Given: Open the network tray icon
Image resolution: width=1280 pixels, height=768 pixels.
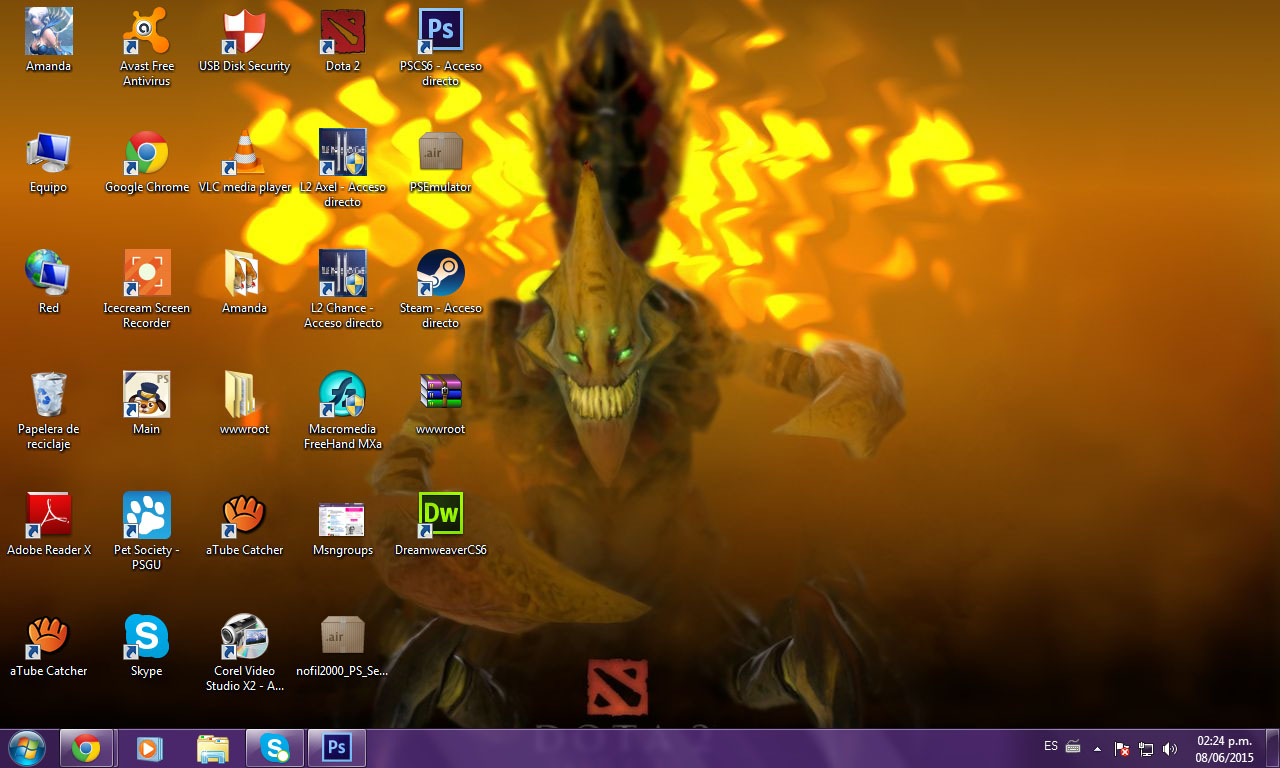Looking at the screenshot, I should tap(1146, 748).
